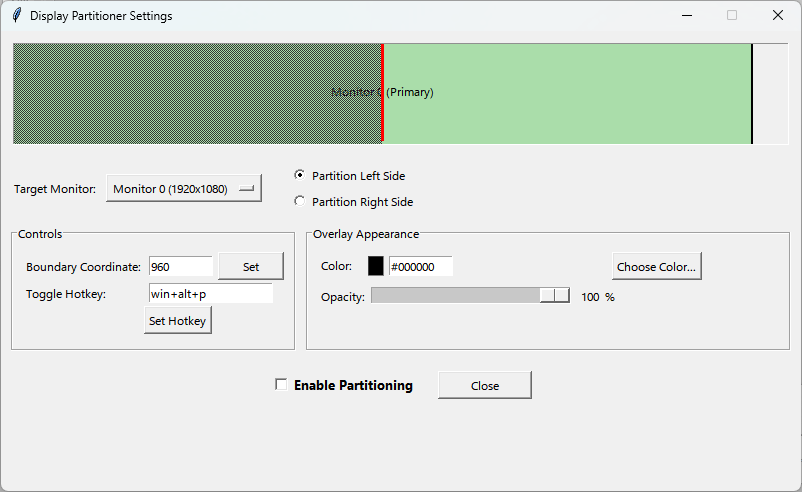The image size is (802, 492).
Task: Click the Opacity slider trough
Action: coord(471,296)
